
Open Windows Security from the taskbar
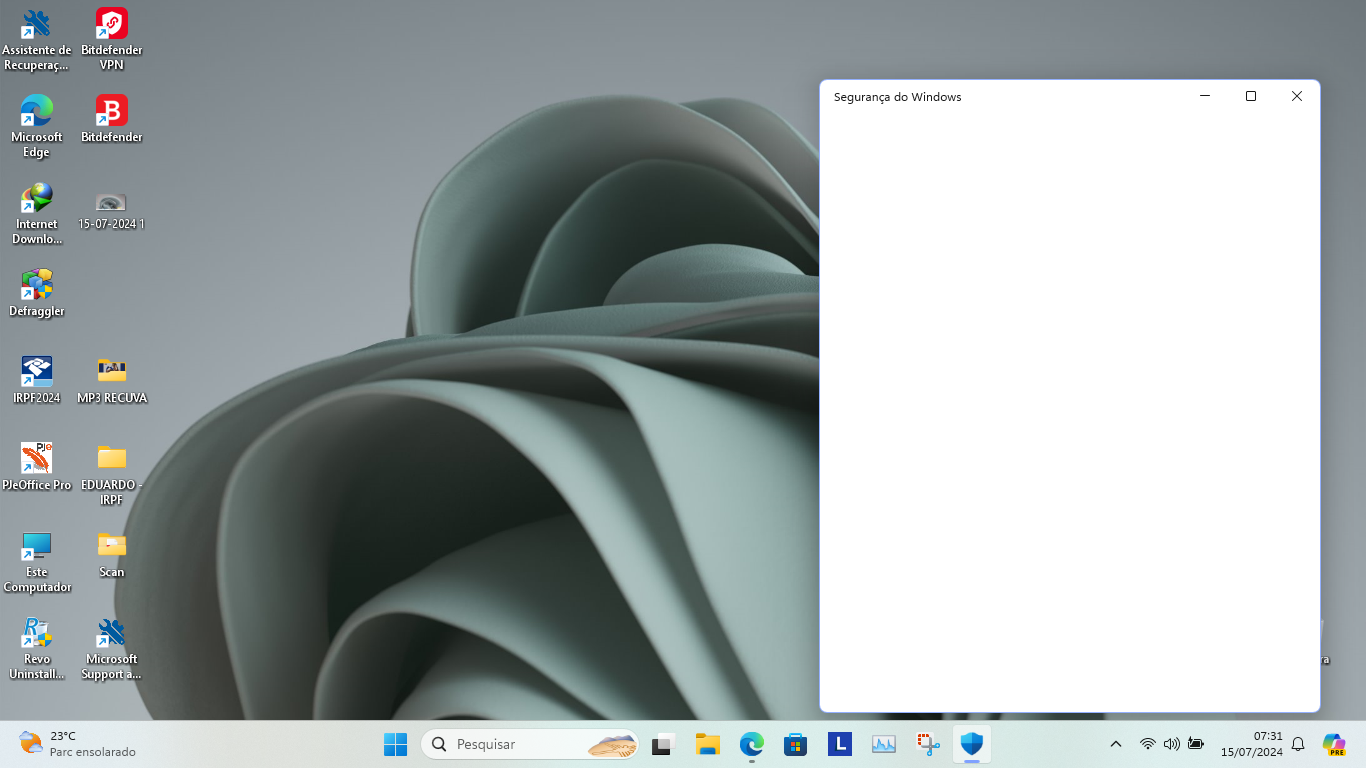[x=971, y=744]
